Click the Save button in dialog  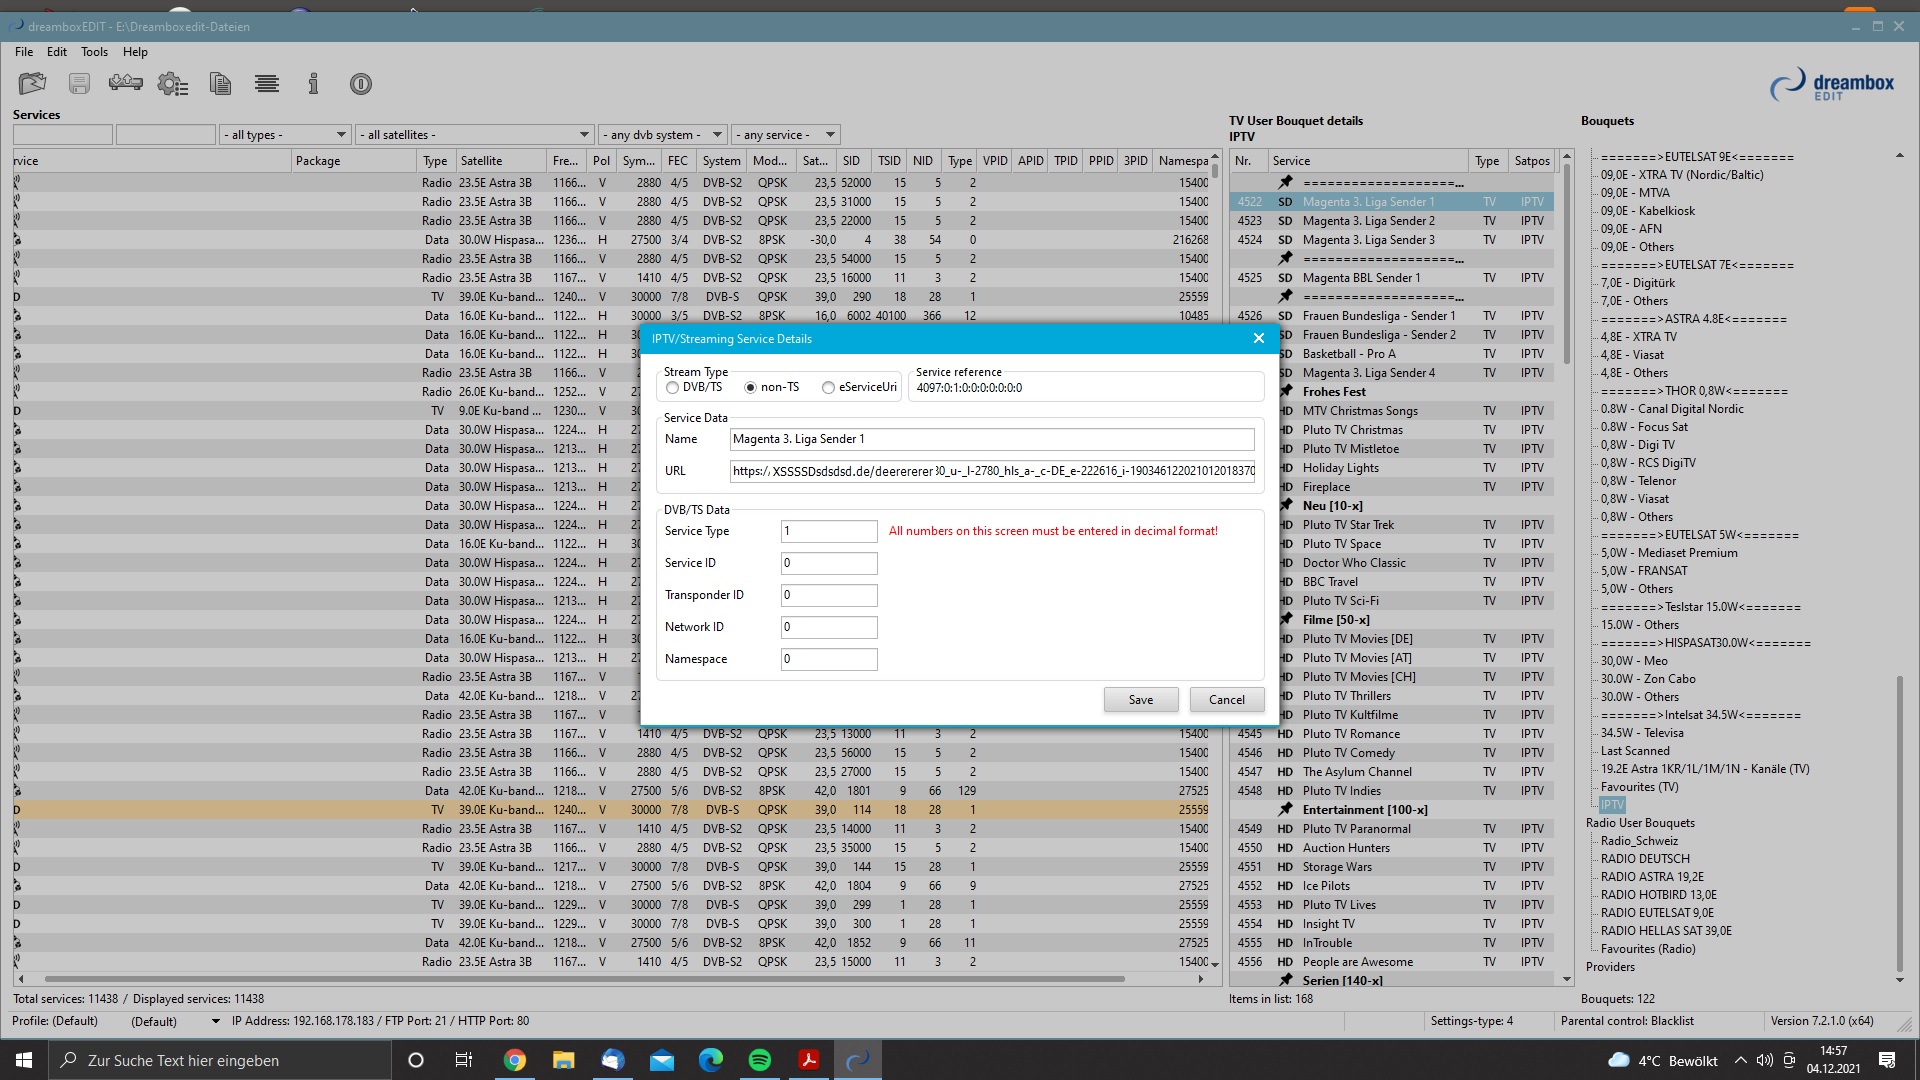point(1141,700)
